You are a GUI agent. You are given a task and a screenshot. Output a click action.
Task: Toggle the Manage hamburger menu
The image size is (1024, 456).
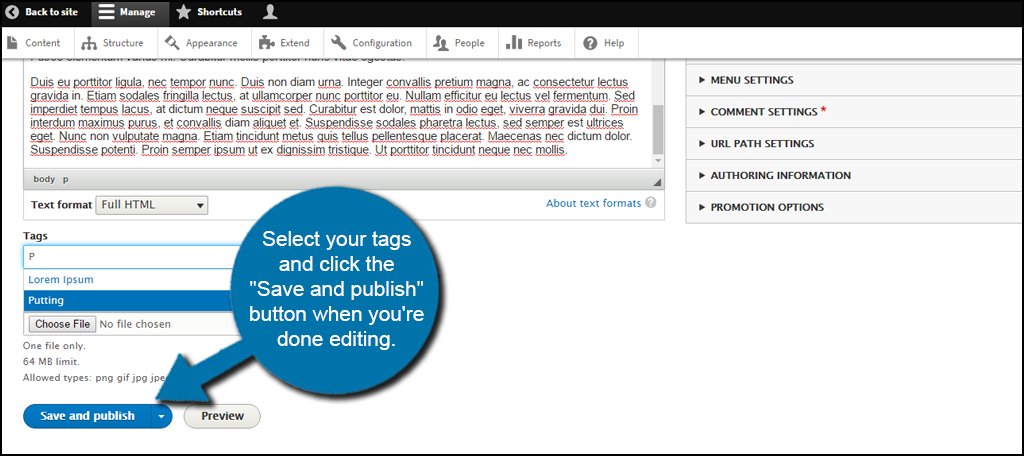click(x=107, y=12)
